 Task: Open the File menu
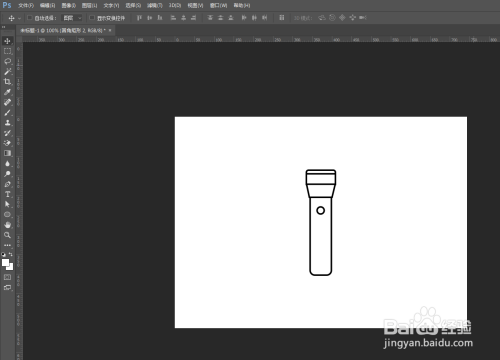coord(26,6)
